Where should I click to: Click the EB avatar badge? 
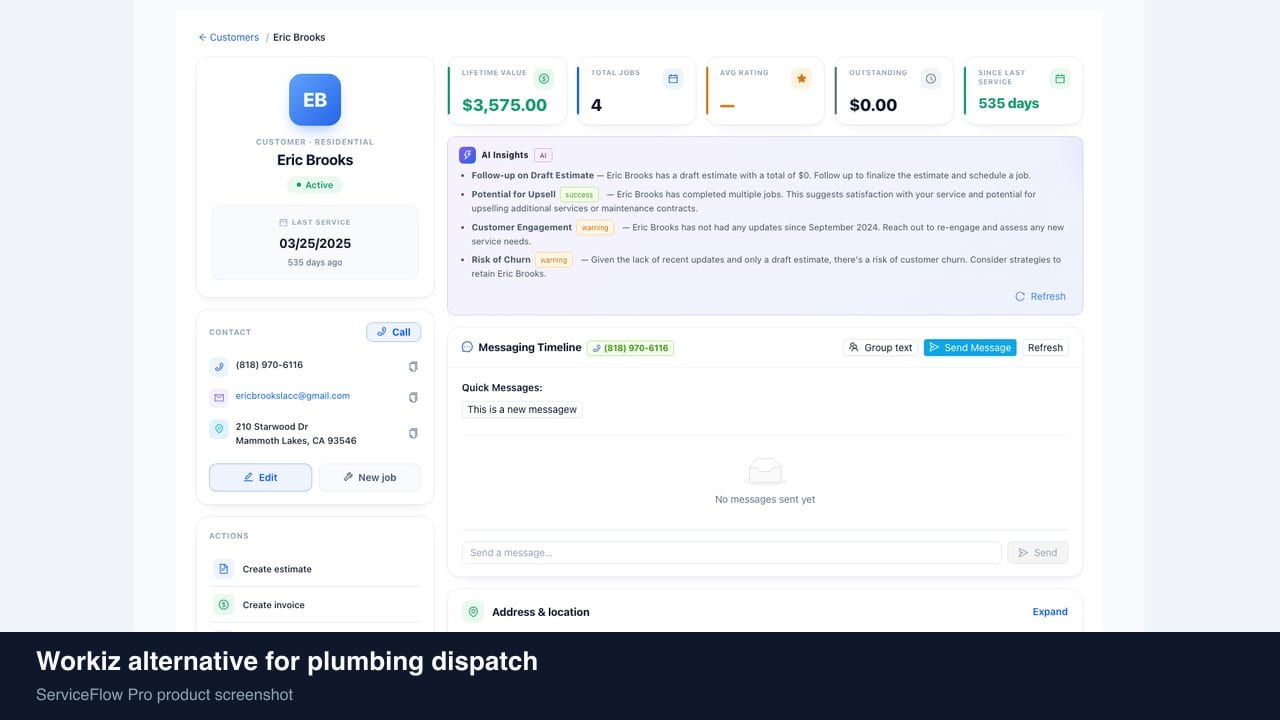click(x=315, y=100)
